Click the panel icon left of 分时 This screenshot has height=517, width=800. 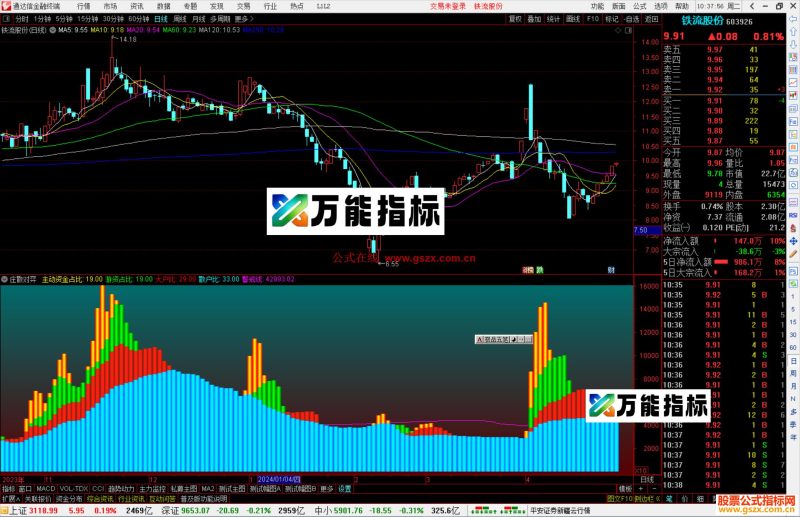click(6, 19)
